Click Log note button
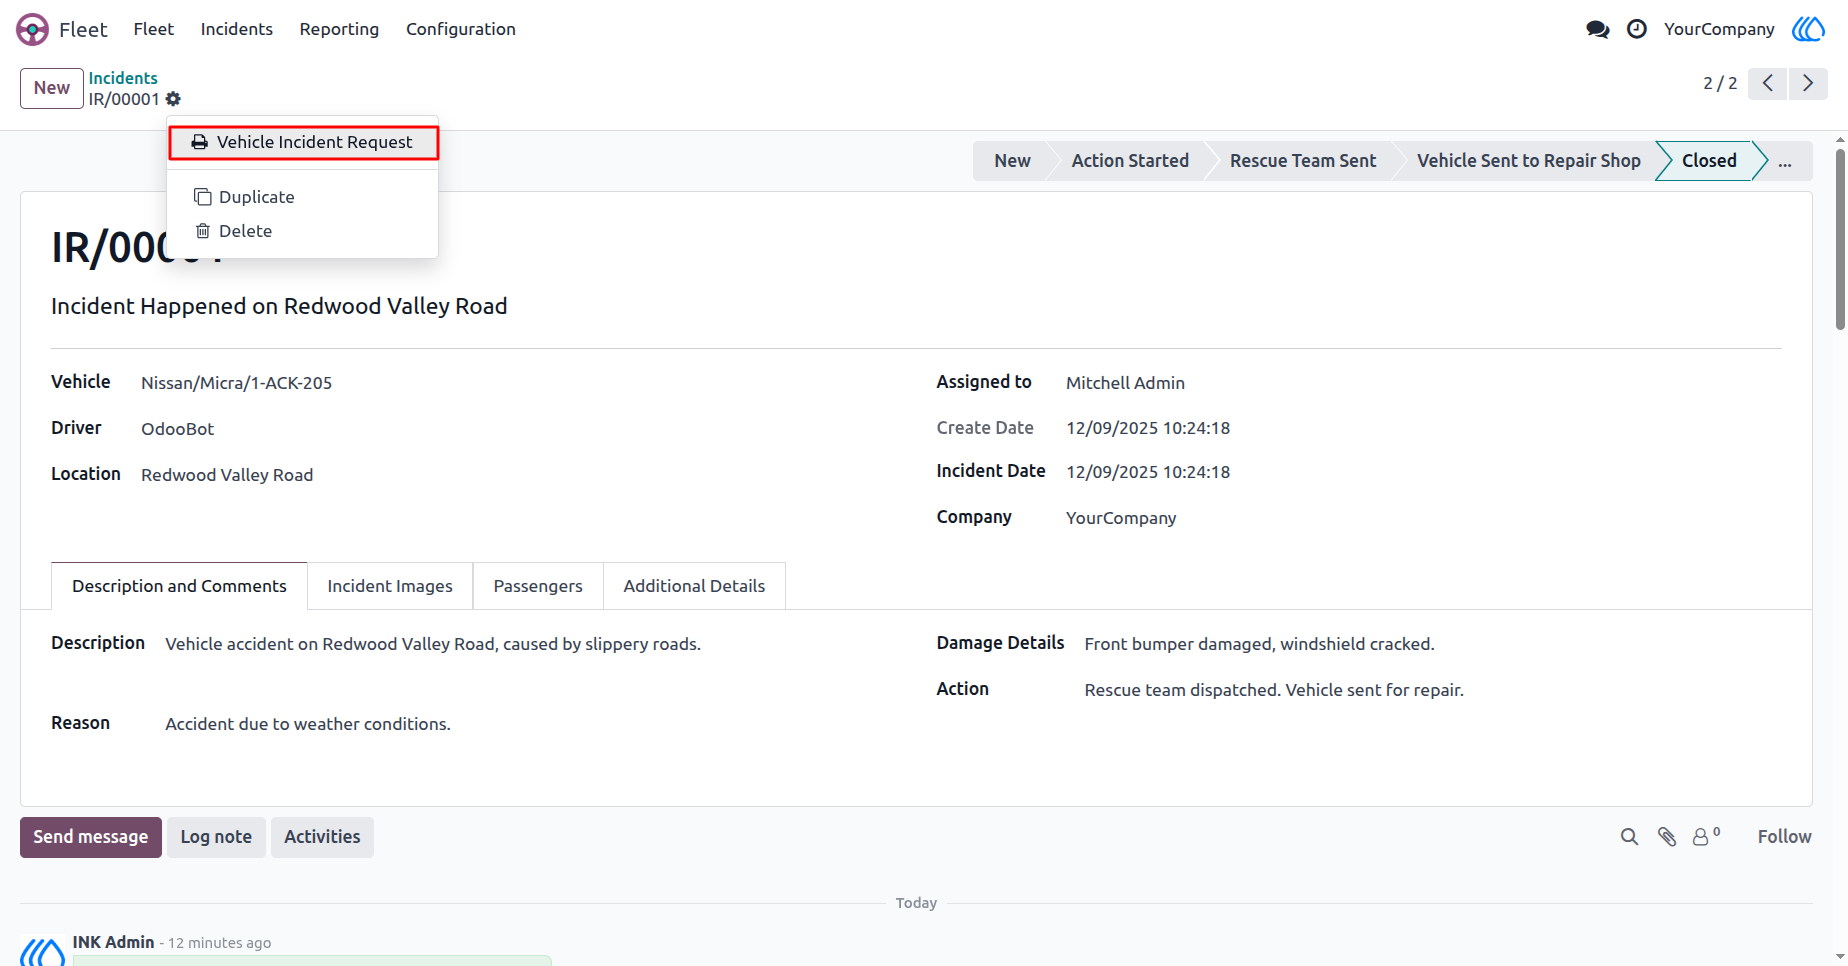This screenshot has width=1848, height=966. click(216, 837)
